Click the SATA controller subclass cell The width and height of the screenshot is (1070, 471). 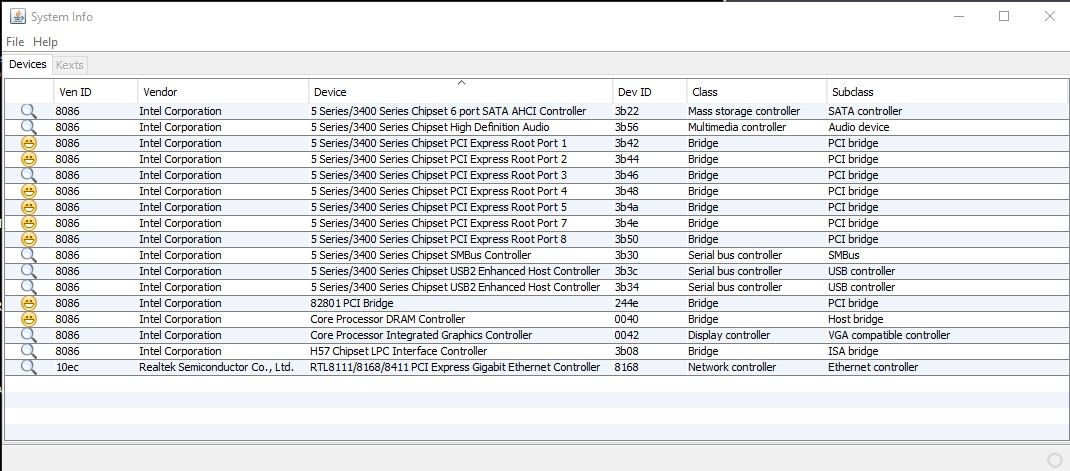coord(865,111)
